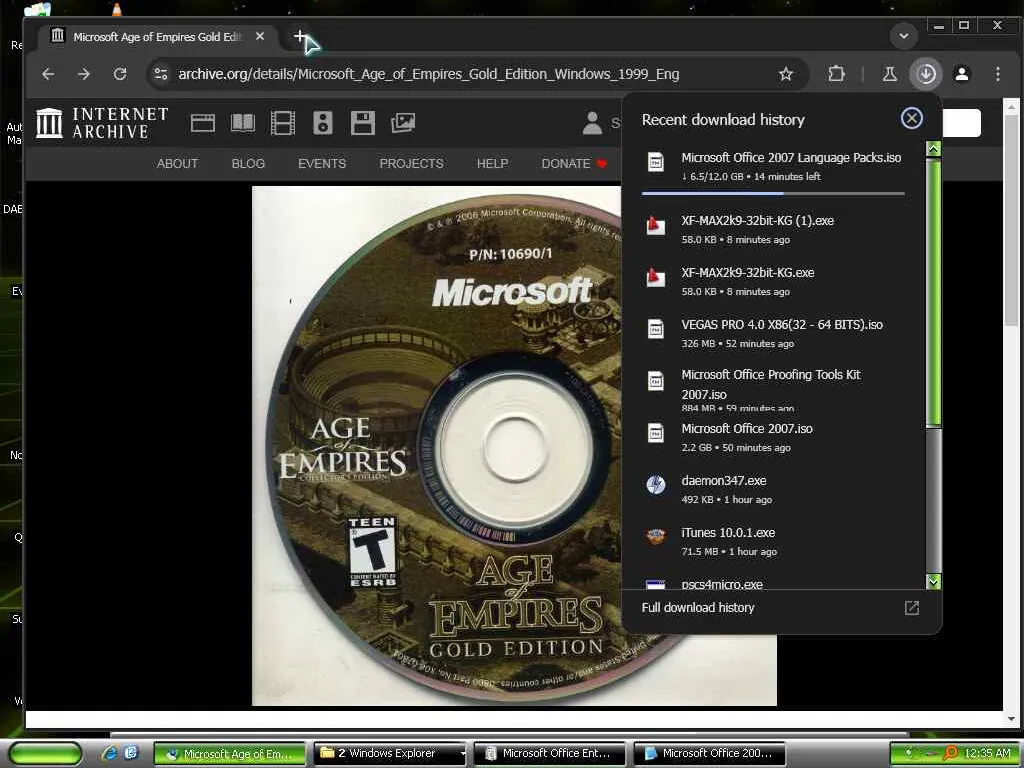
Task: Click the browser forward arrow
Action: click(84, 74)
